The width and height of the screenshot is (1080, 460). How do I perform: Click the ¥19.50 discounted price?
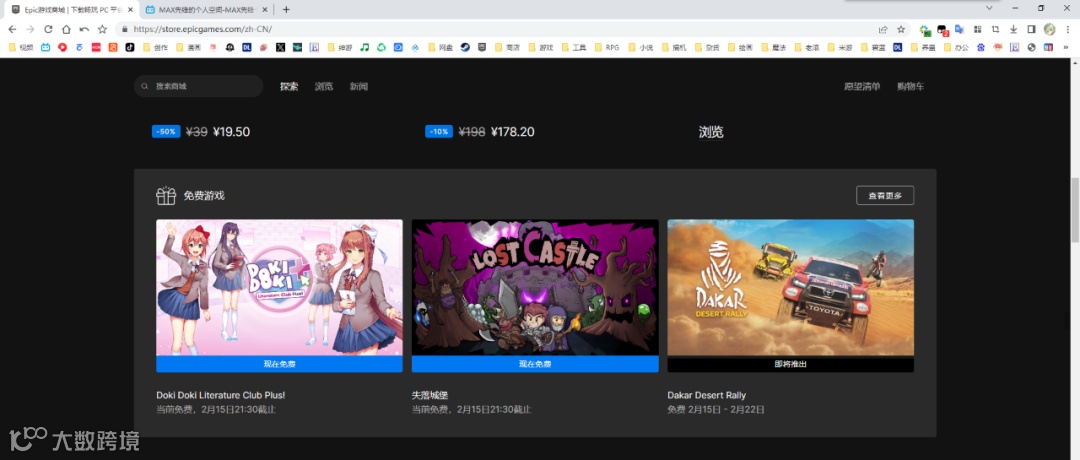point(231,132)
